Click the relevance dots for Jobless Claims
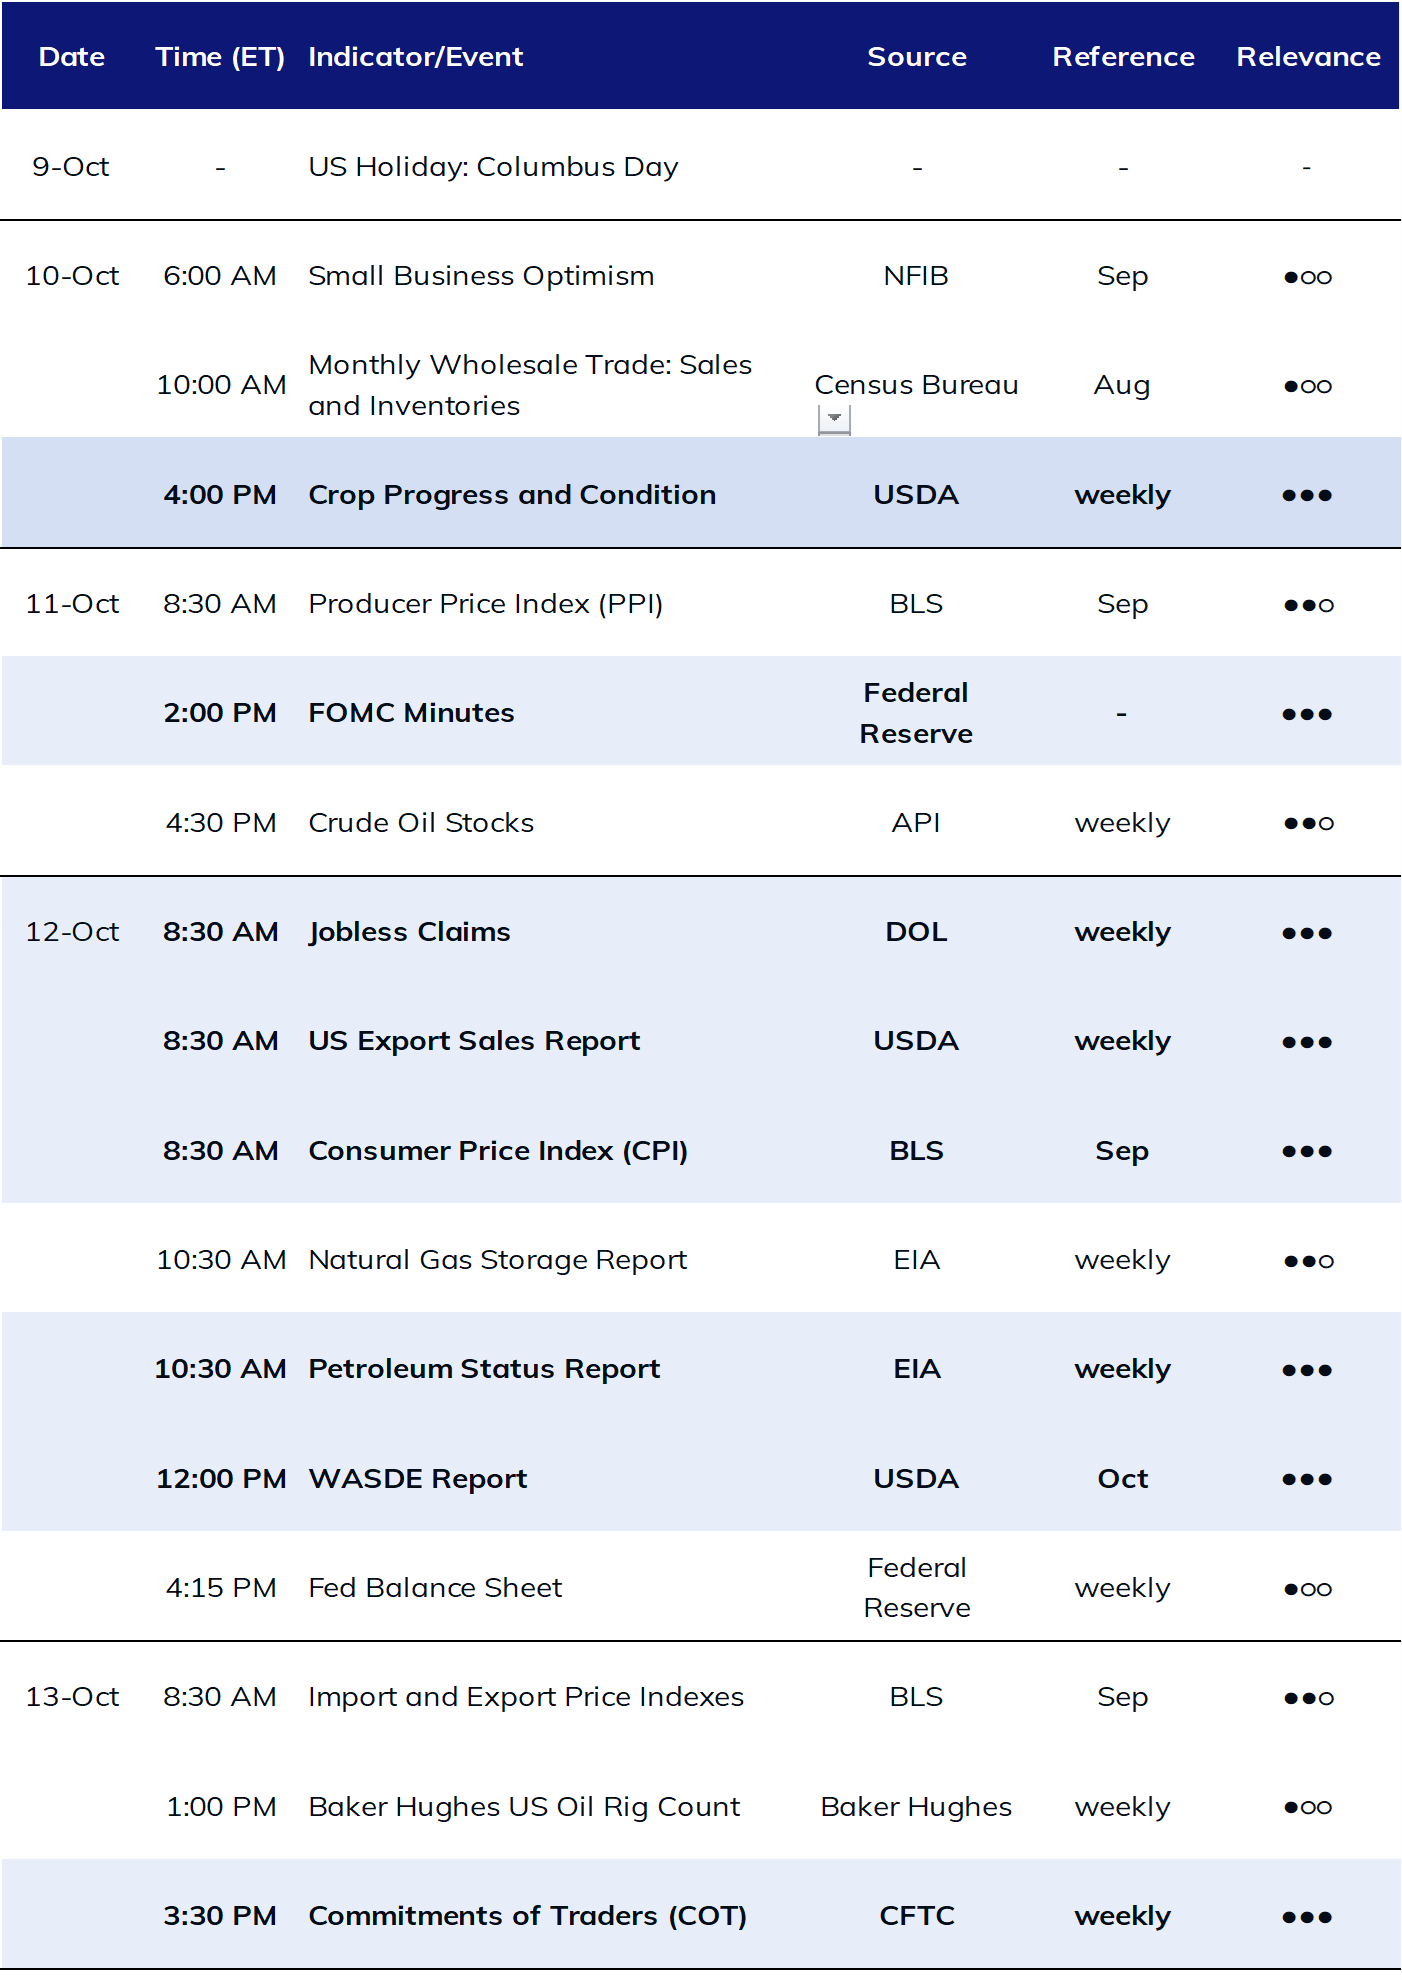This screenshot has width=1402, height=1980. click(1307, 933)
